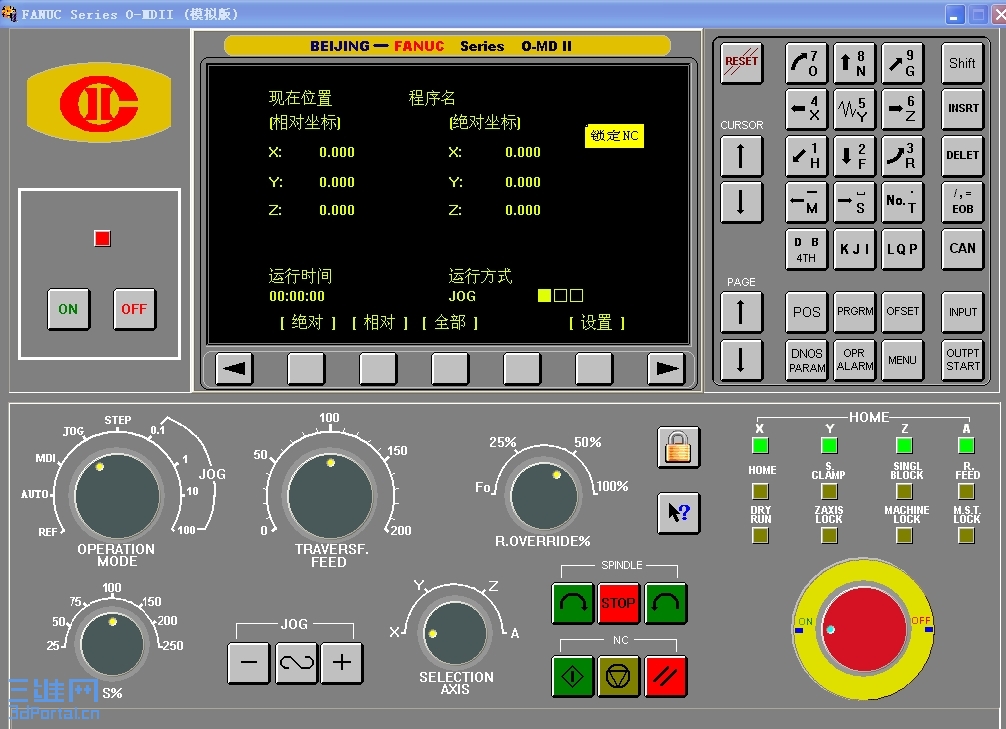Click the JOG plus direction button
The width and height of the screenshot is (1006, 729).
point(342,663)
